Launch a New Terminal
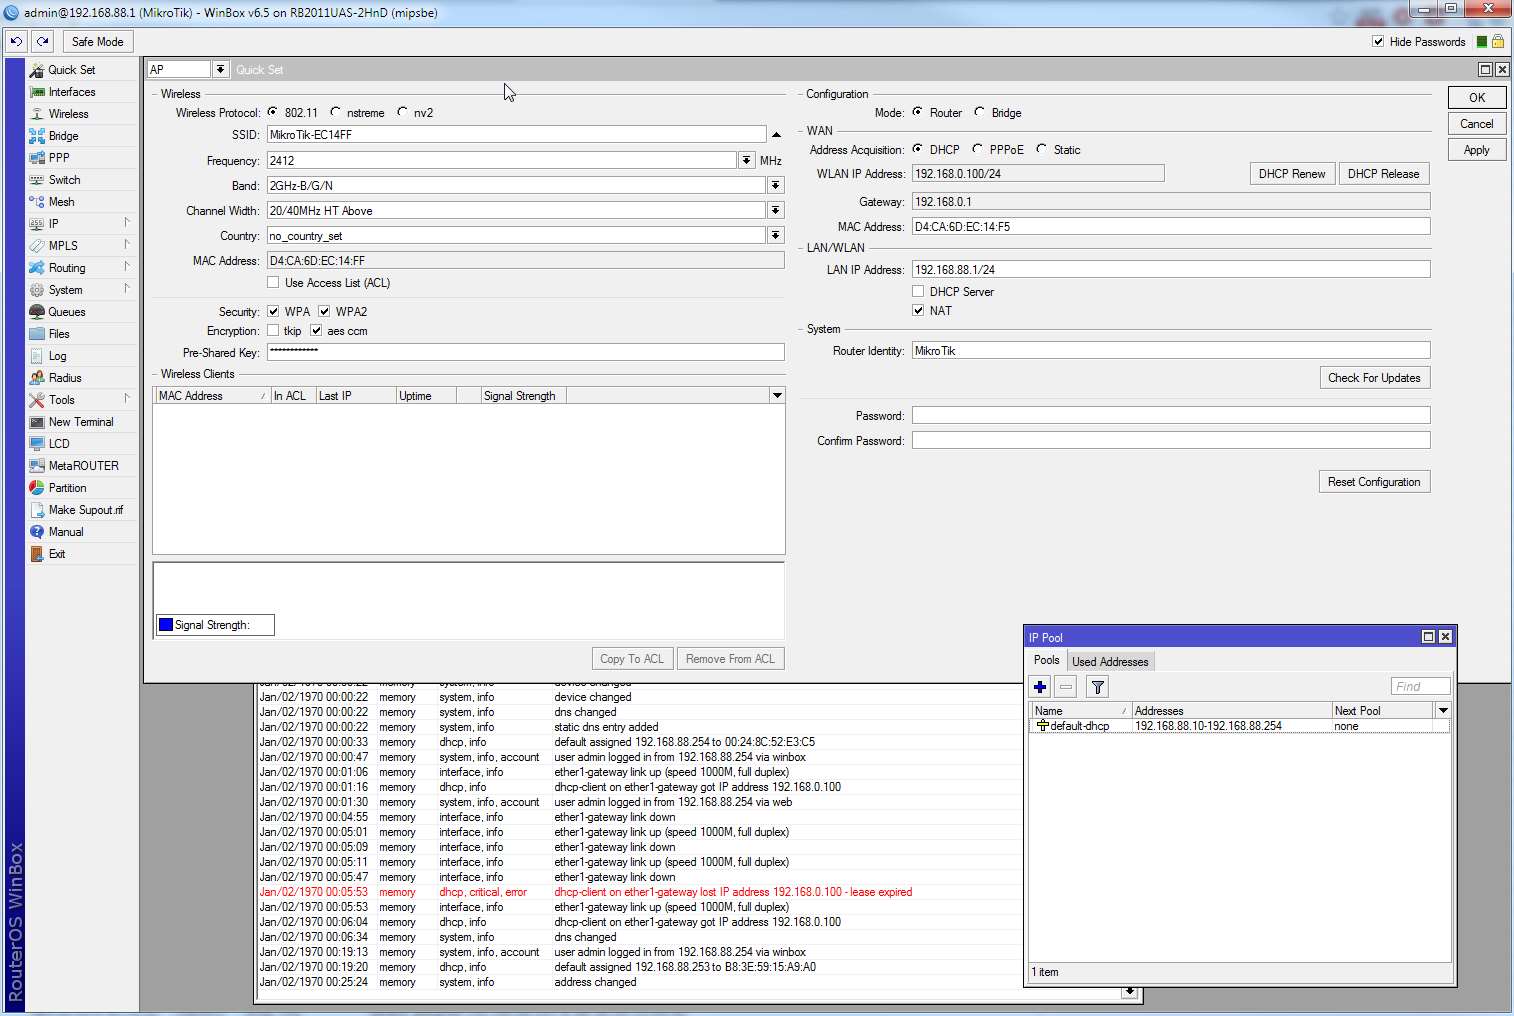The height and width of the screenshot is (1016, 1514). (79, 421)
